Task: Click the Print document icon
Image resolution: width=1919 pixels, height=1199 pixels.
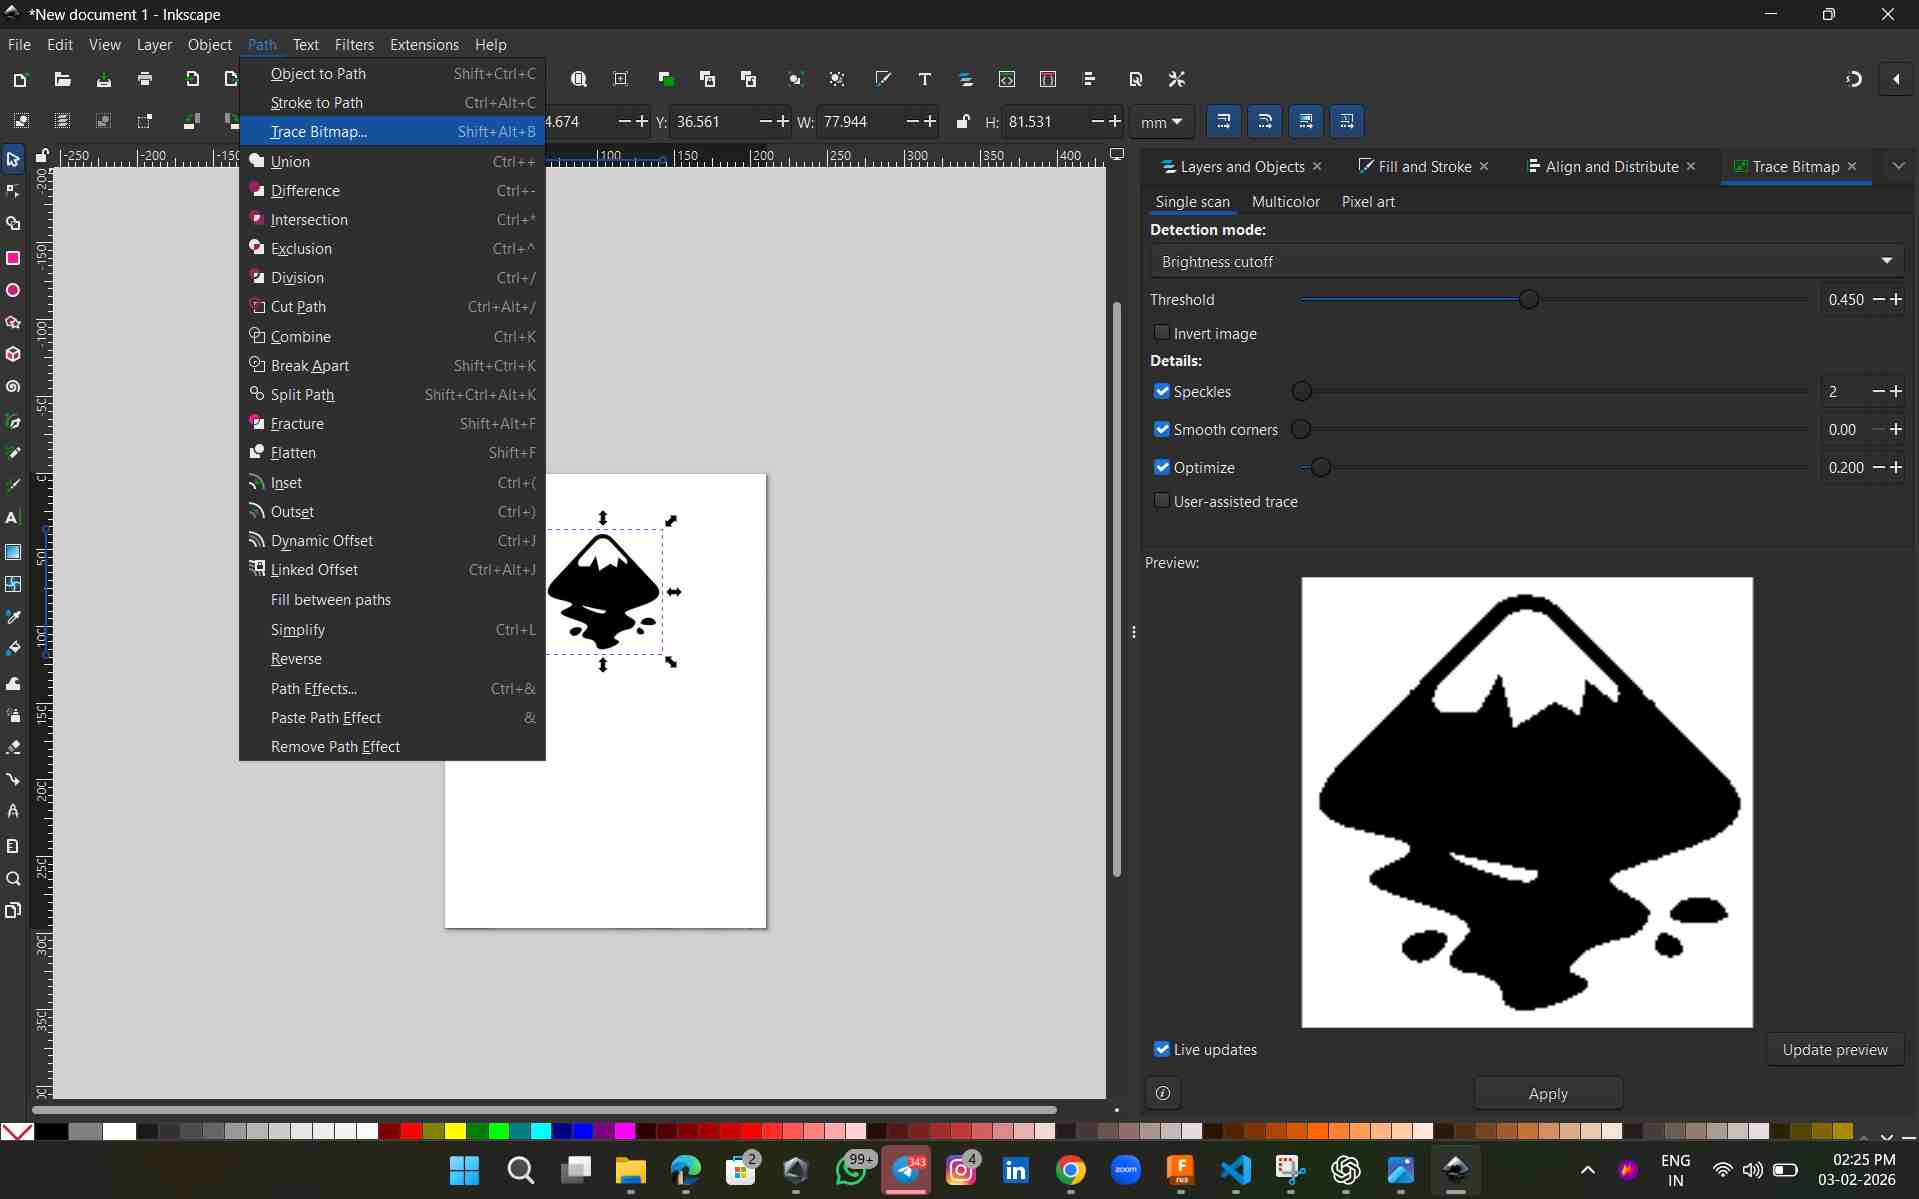Action: point(145,79)
